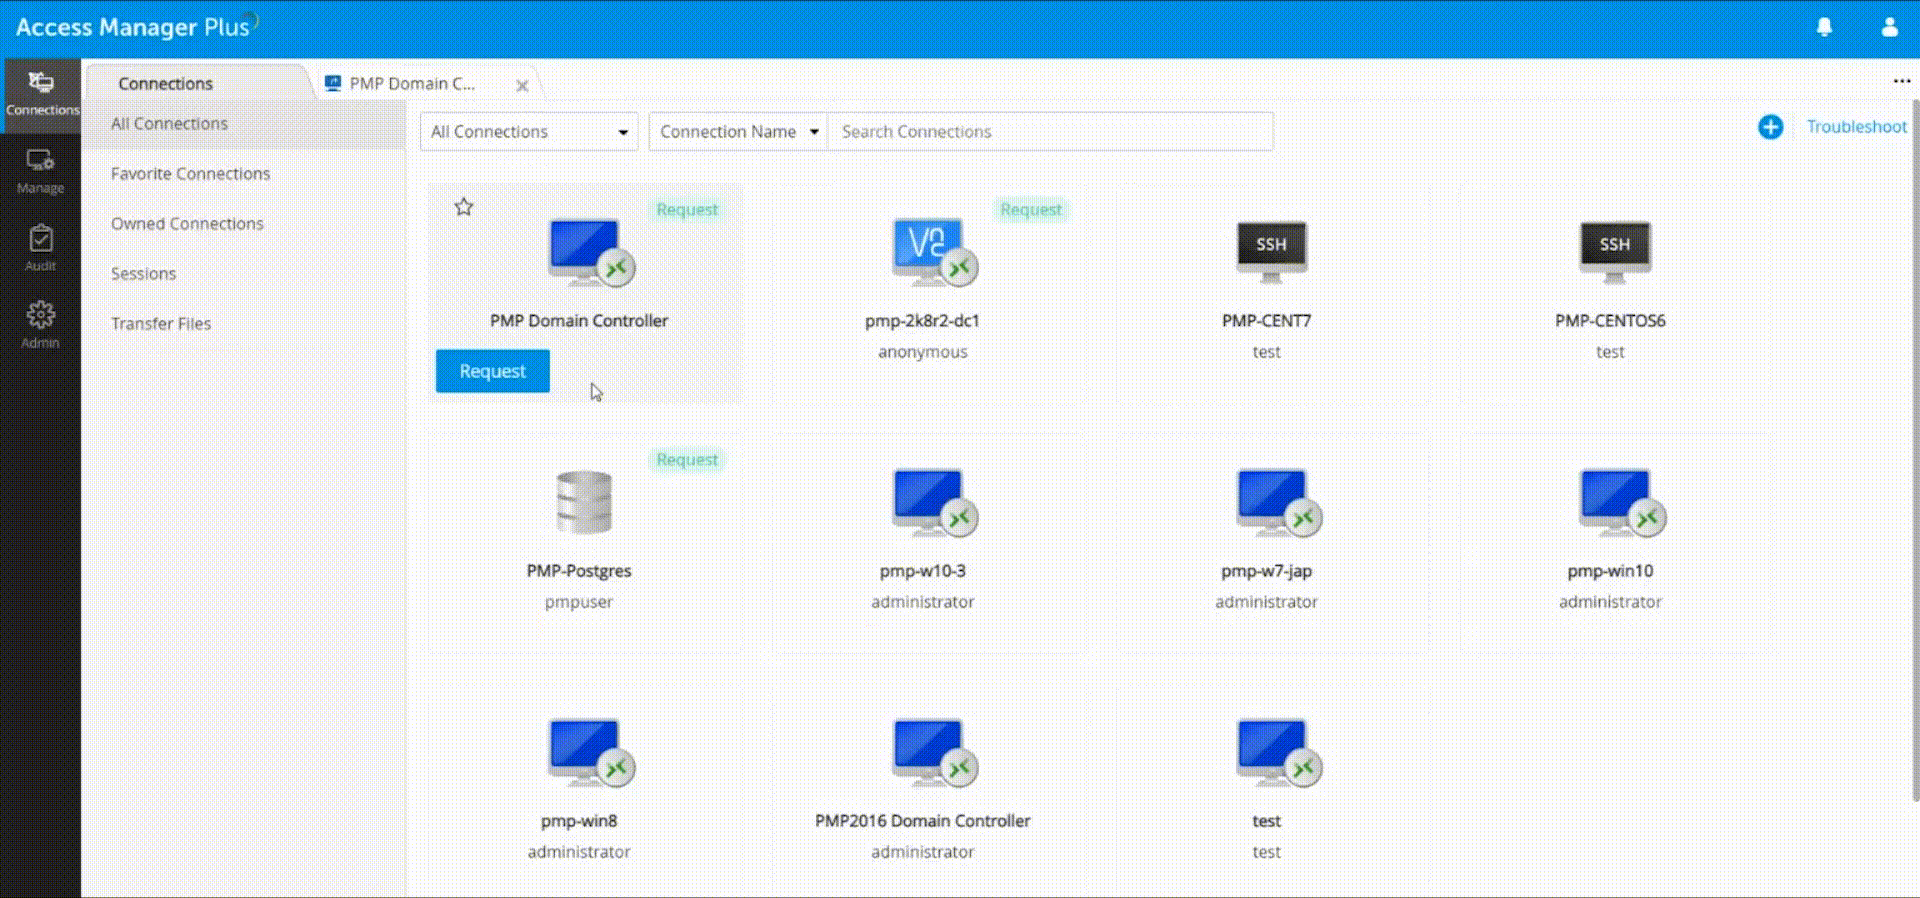Click the test connection RDP icon

[x=1278, y=753]
